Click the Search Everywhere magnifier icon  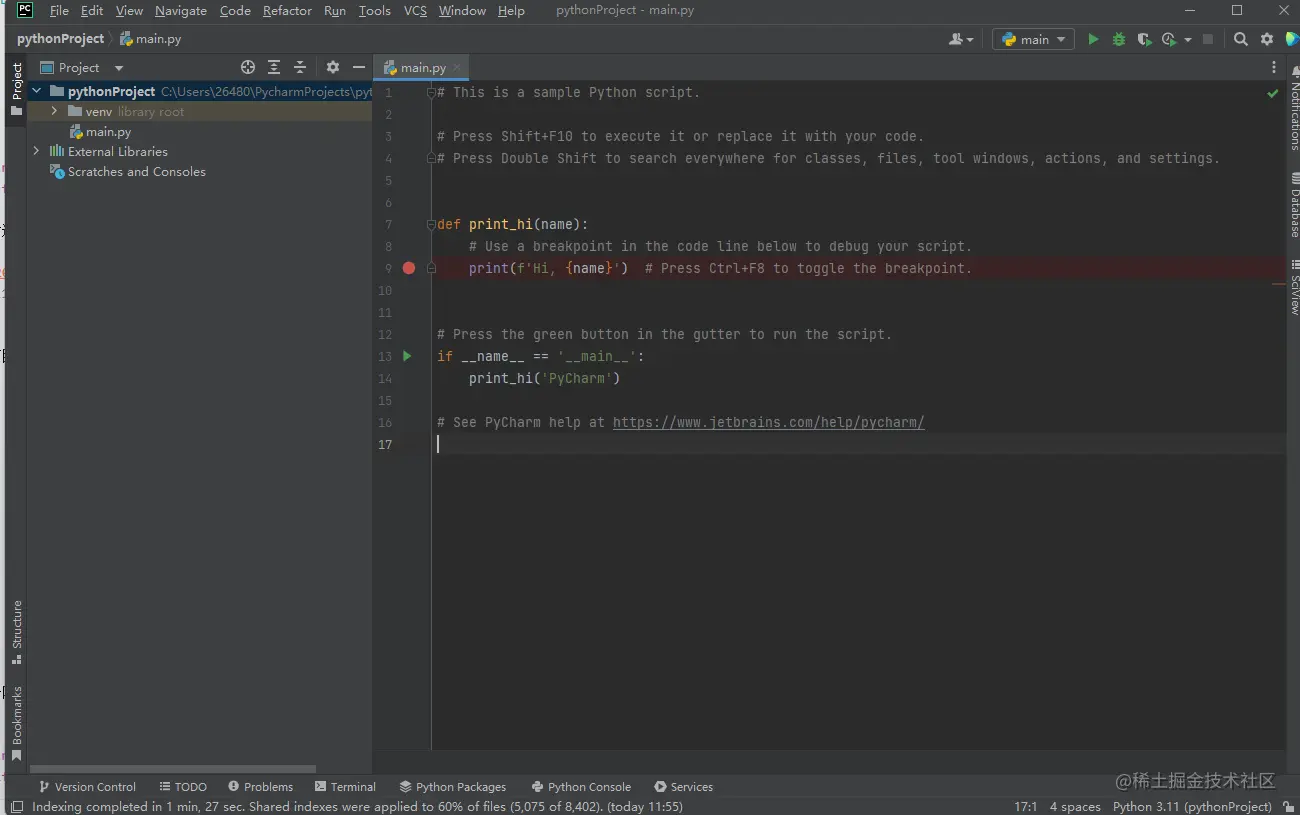pos(1241,39)
